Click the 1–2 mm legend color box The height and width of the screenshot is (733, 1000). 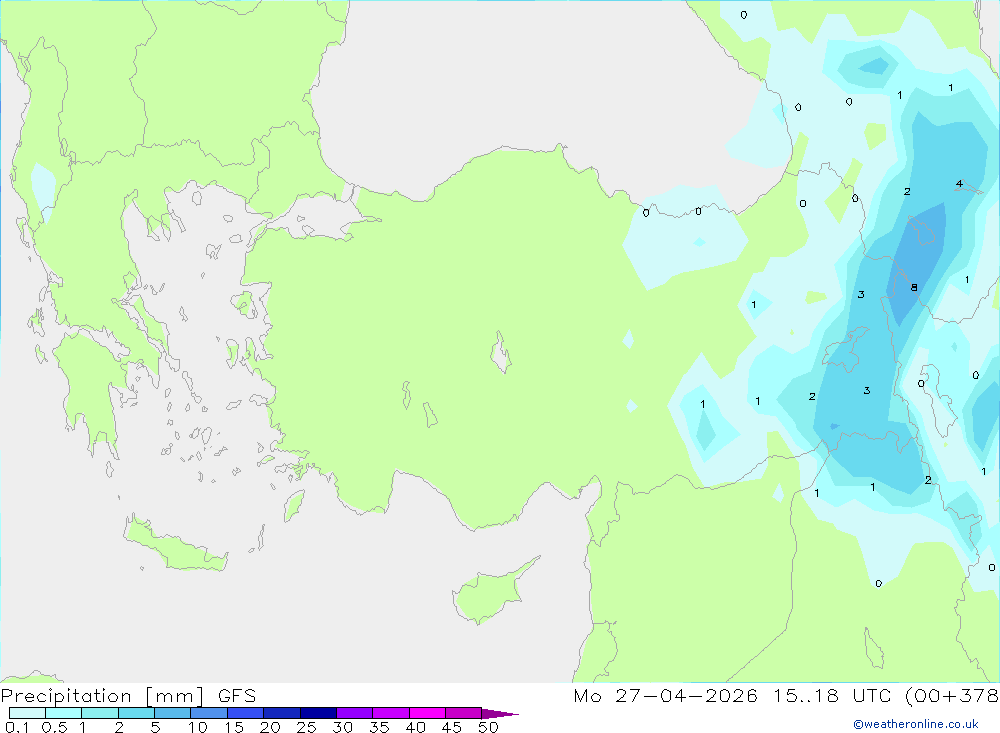(x=99, y=713)
